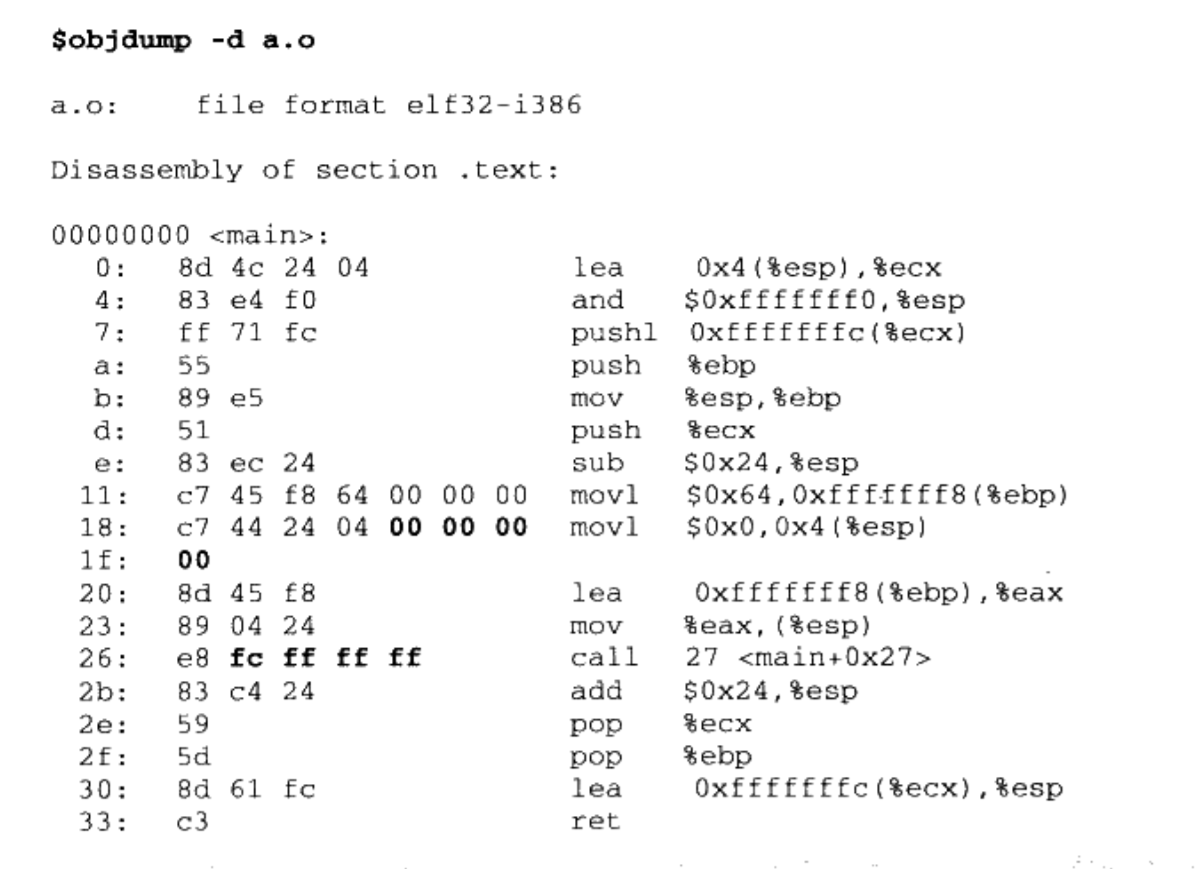
Task: Click the '00000000 <main>:' label
Action: click(x=191, y=235)
